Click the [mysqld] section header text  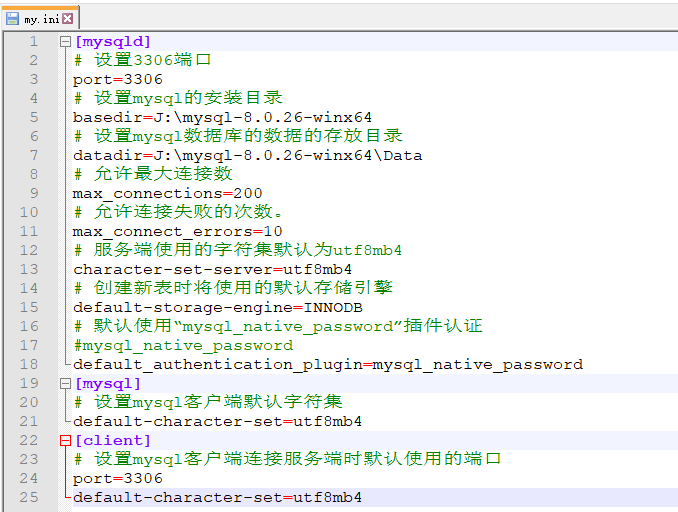[x=113, y=42]
